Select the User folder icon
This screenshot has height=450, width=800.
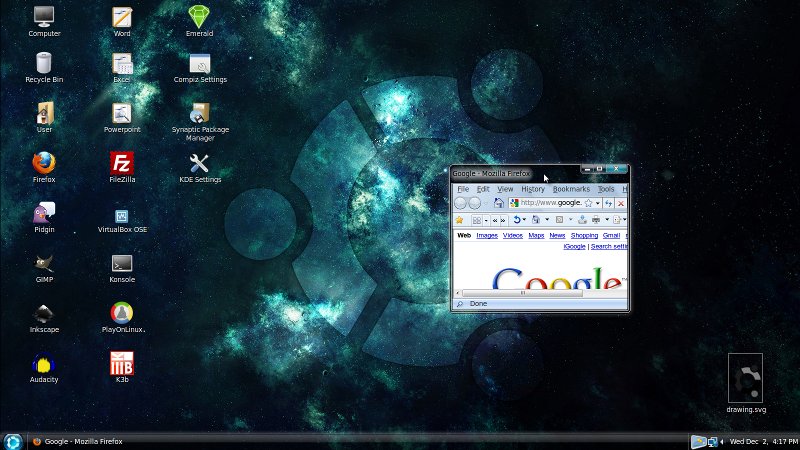point(44,117)
